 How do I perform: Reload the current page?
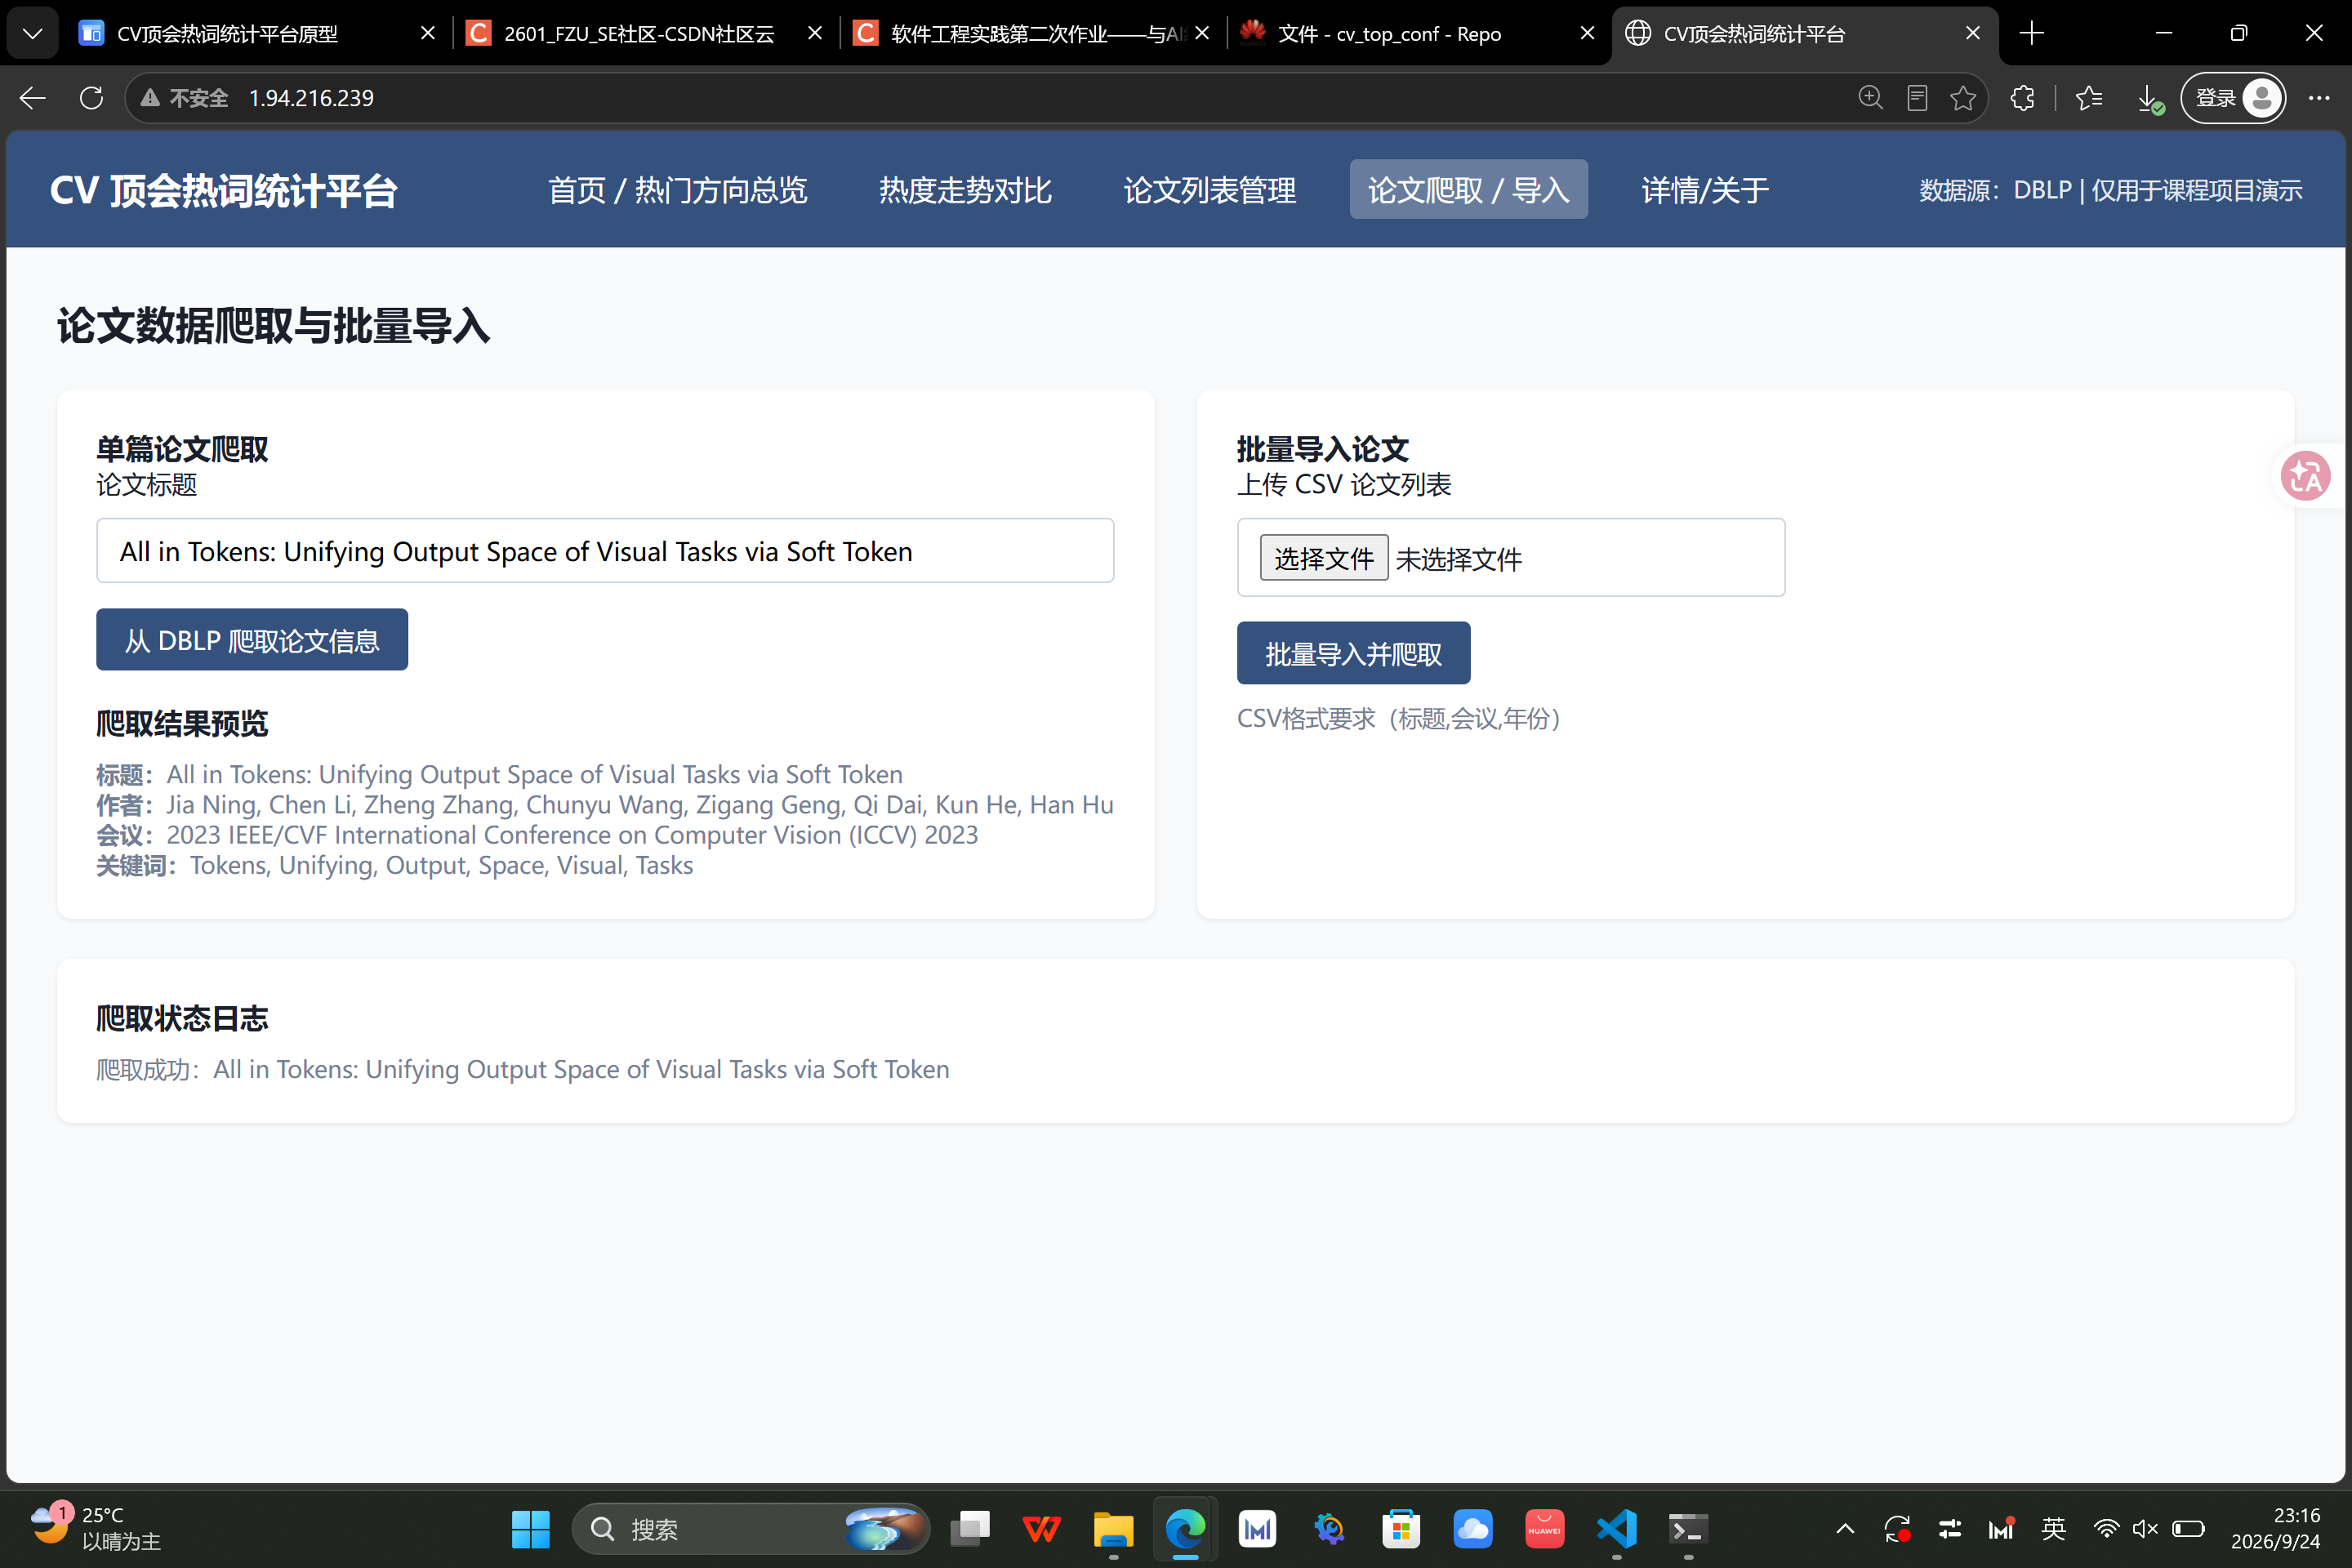tap(91, 98)
